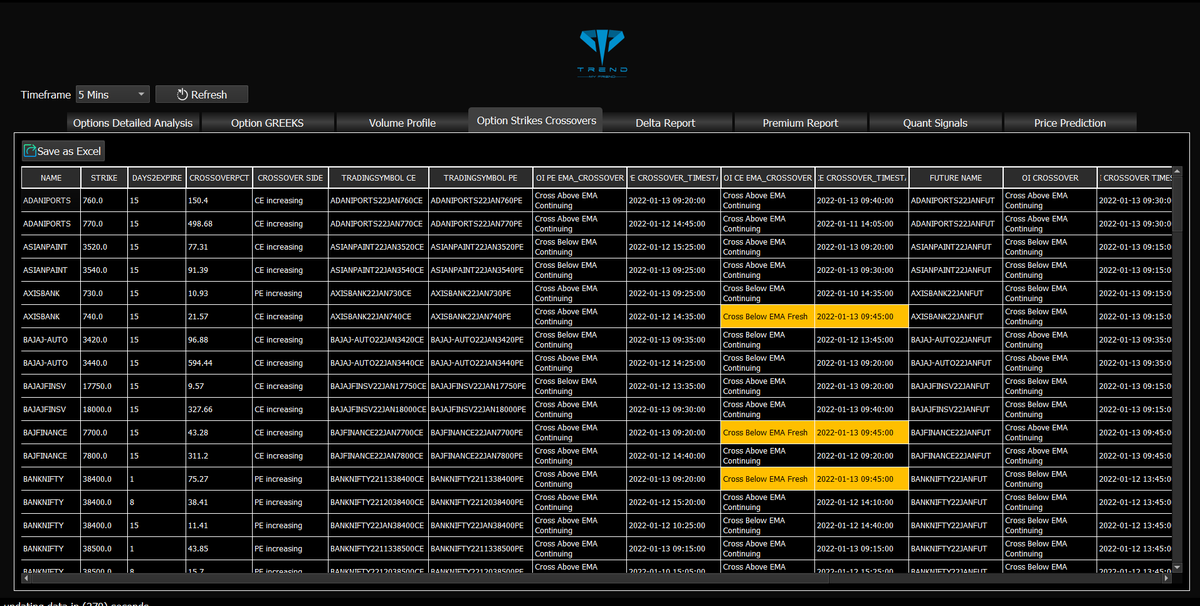Click crossover percent value 498.68
The height and width of the screenshot is (606, 1200).
(219, 223)
